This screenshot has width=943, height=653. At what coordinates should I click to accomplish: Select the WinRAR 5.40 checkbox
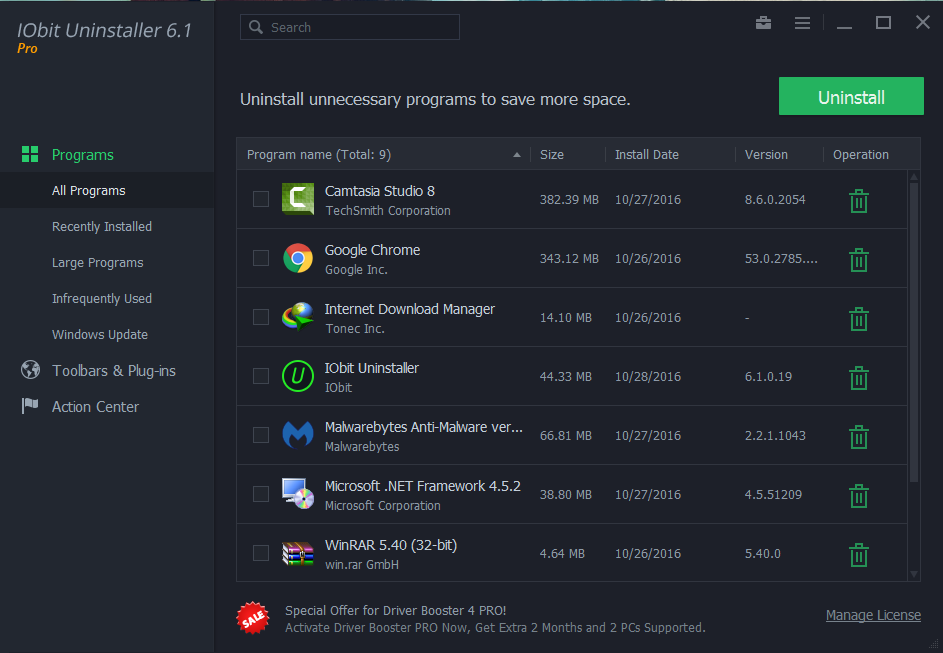[260, 553]
